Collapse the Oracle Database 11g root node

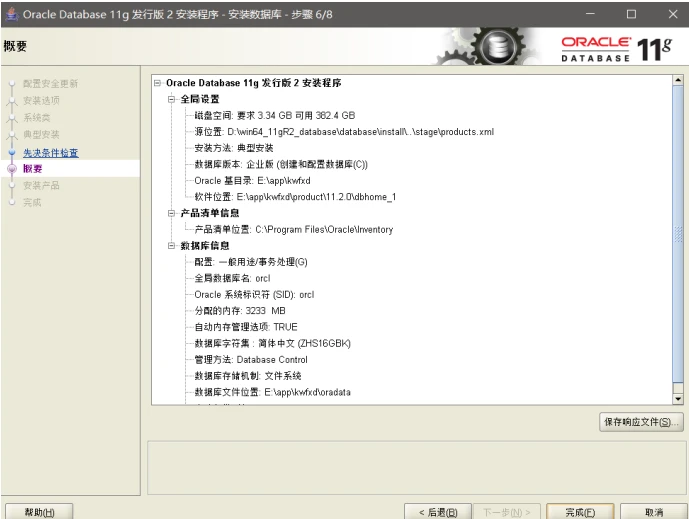tap(157, 83)
